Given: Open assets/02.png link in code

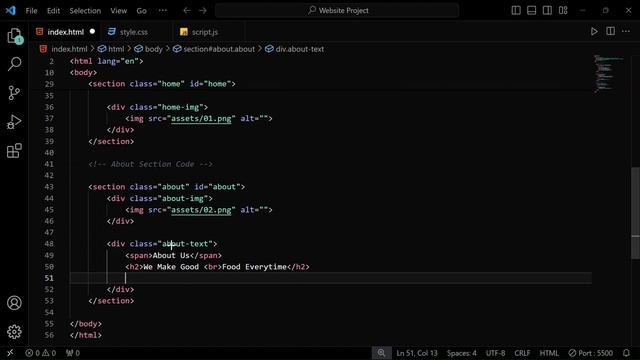Looking at the screenshot, I should pyautogui.click(x=201, y=210).
